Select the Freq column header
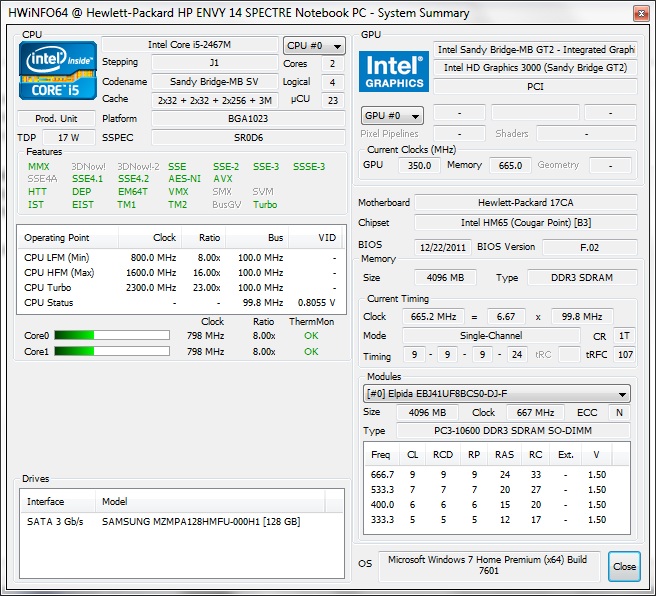This screenshot has height=596, width=656. 380,455
